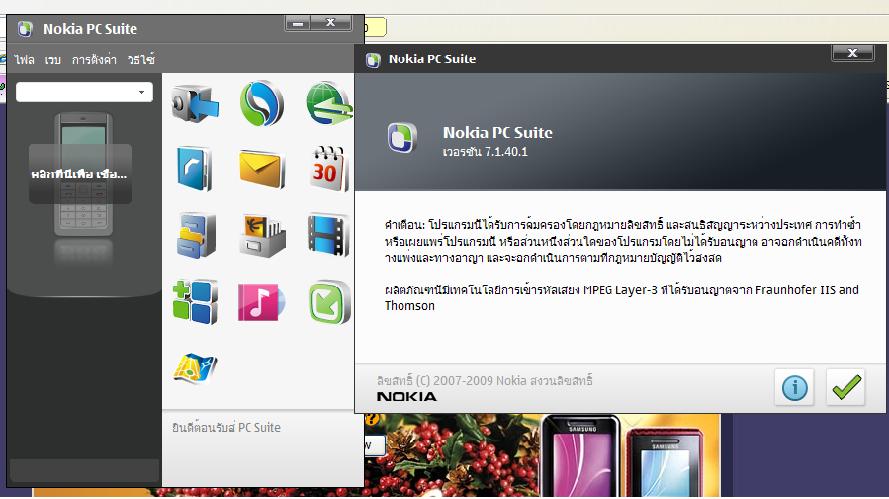Open the Maps icon
The height and width of the screenshot is (499, 889).
click(195, 369)
